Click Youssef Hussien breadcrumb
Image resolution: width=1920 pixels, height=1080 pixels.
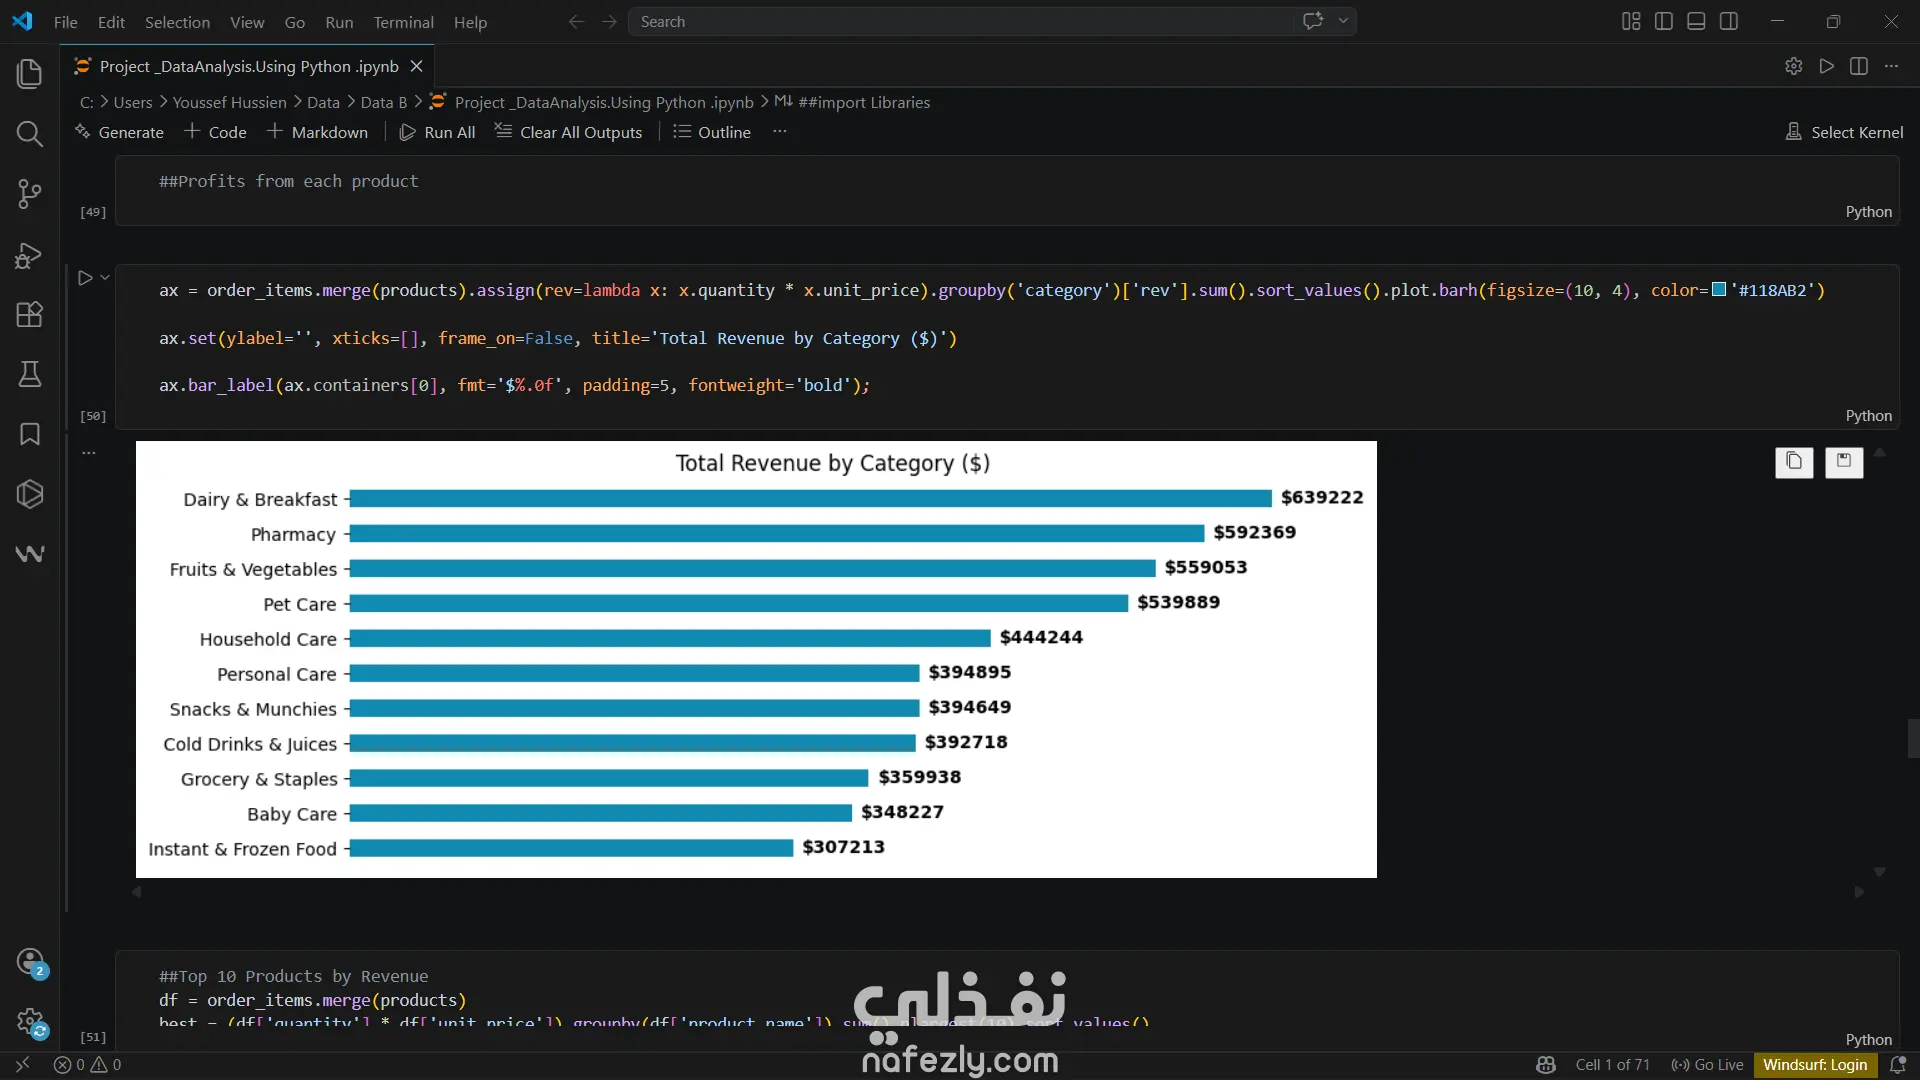pos(229,102)
